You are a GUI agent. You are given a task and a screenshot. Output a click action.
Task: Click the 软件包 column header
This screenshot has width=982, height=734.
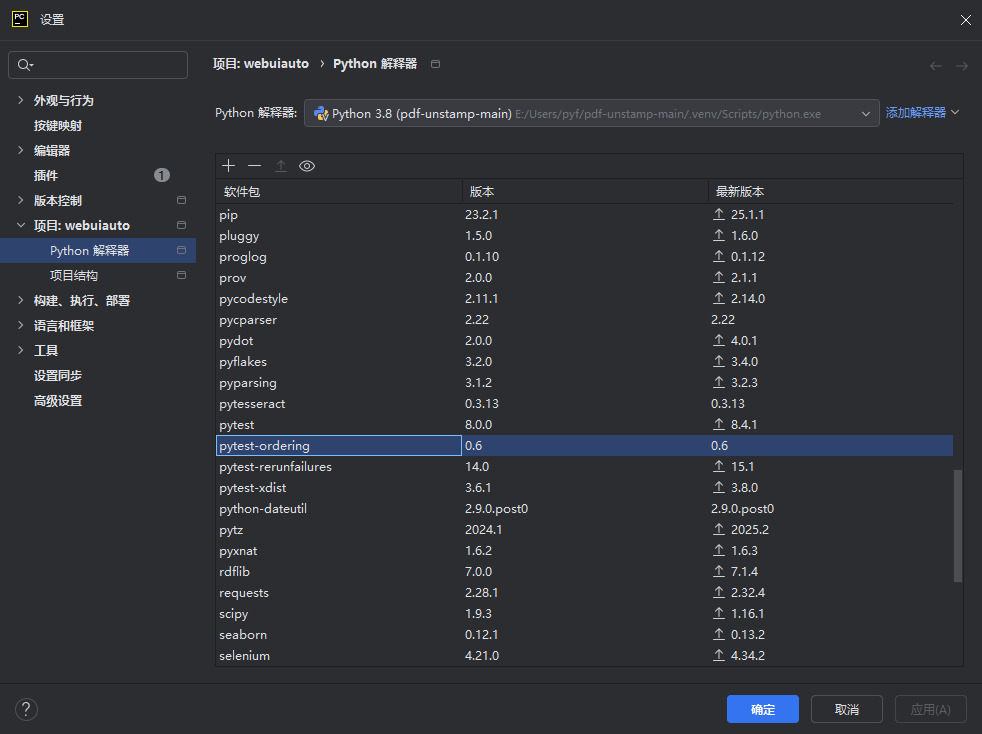[x=339, y=192]
